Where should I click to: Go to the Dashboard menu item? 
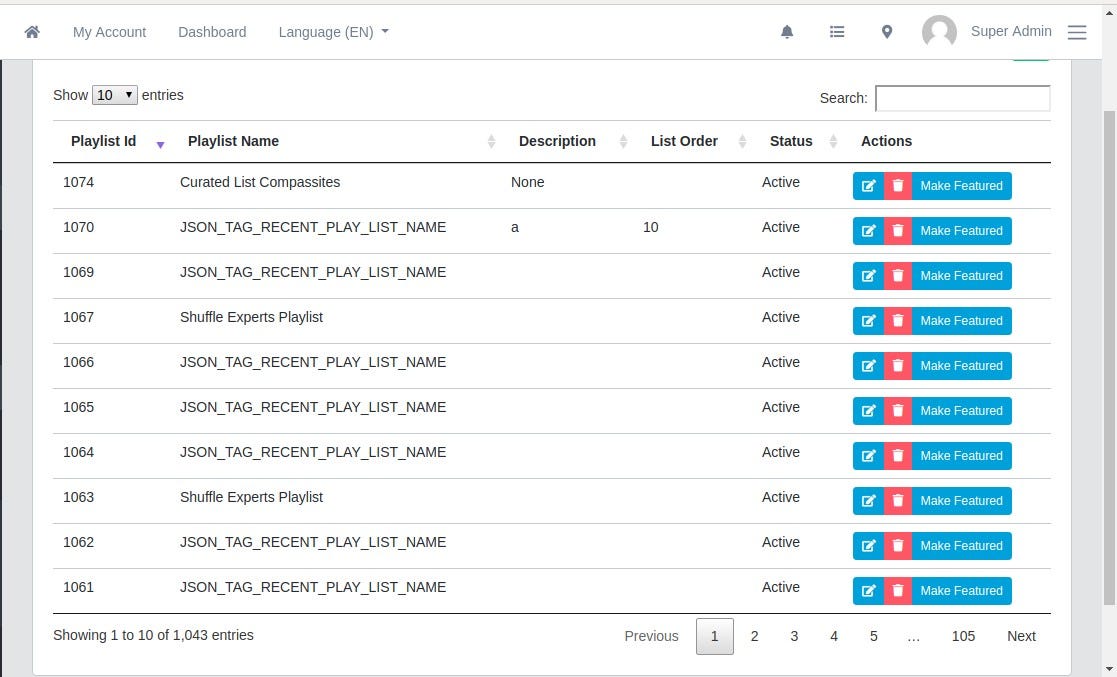coord(212,31)
